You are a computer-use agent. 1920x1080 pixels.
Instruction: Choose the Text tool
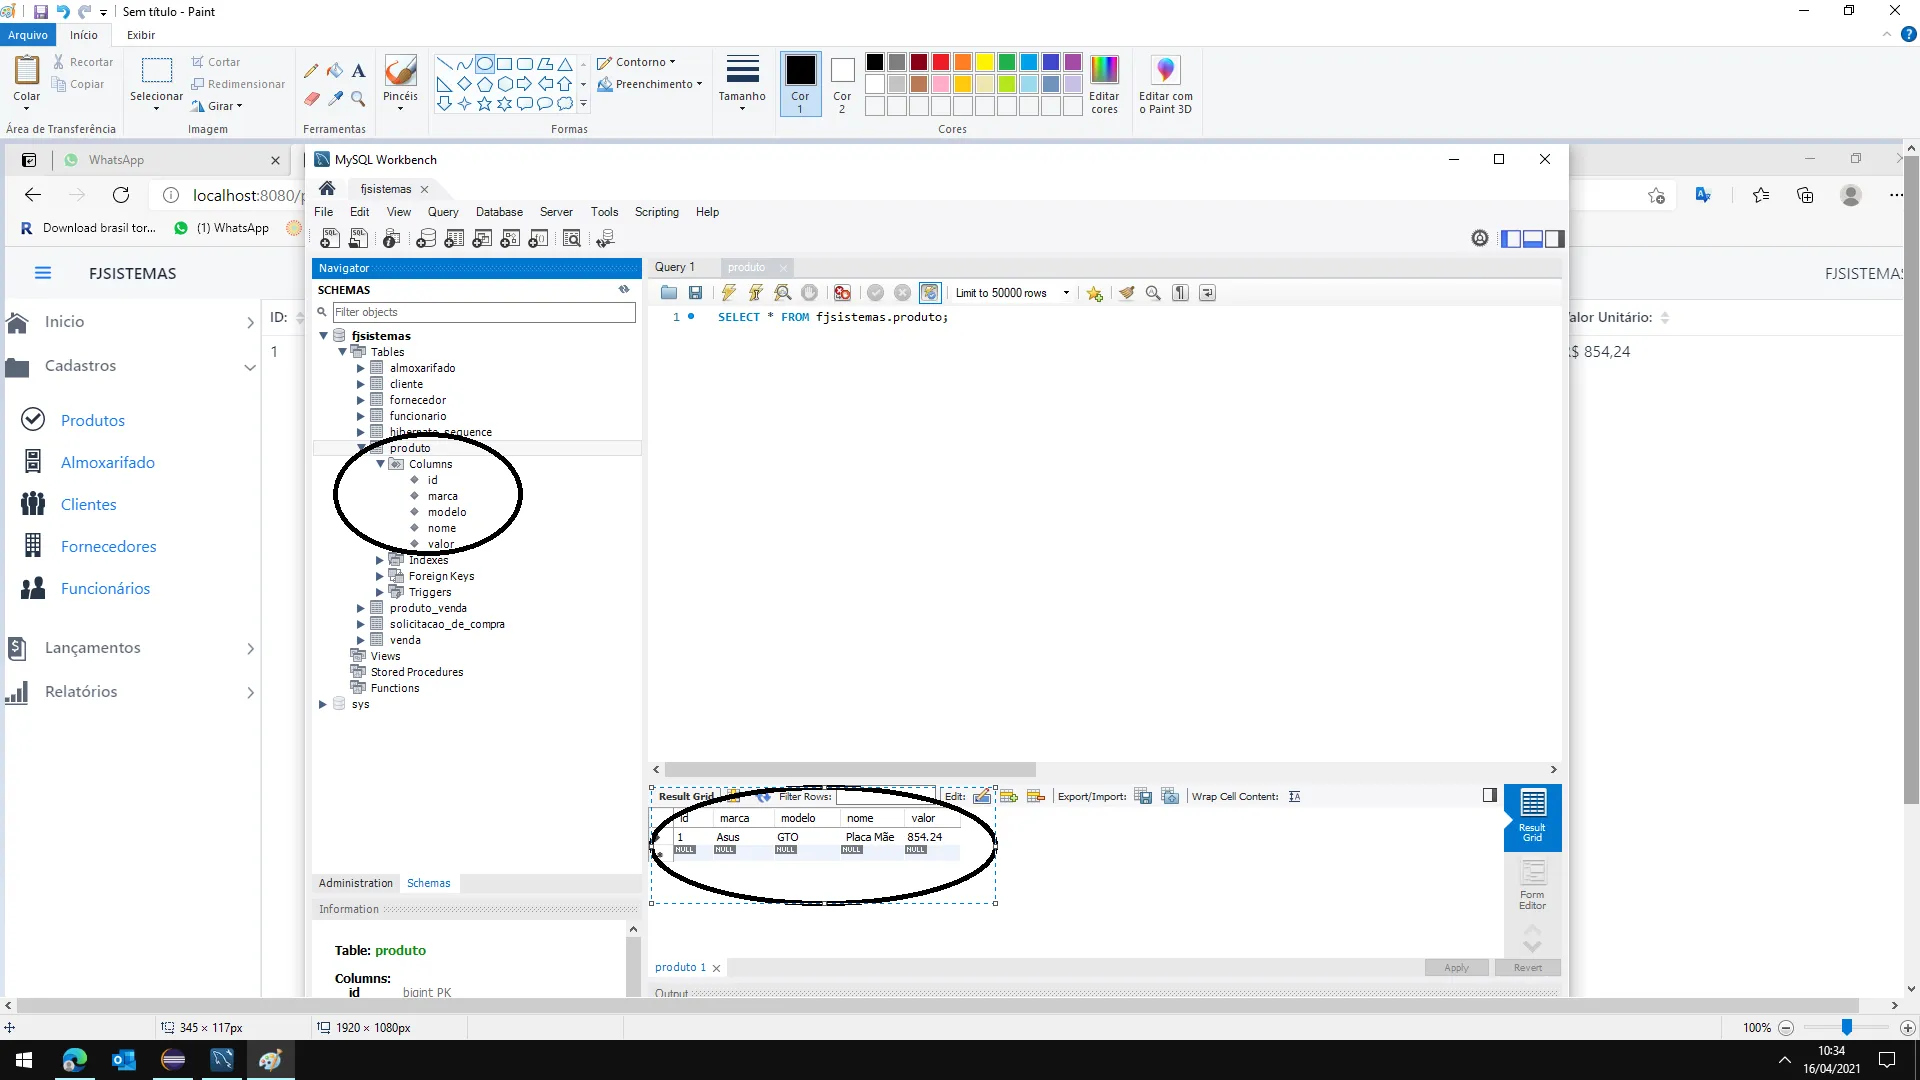(358, 71)
